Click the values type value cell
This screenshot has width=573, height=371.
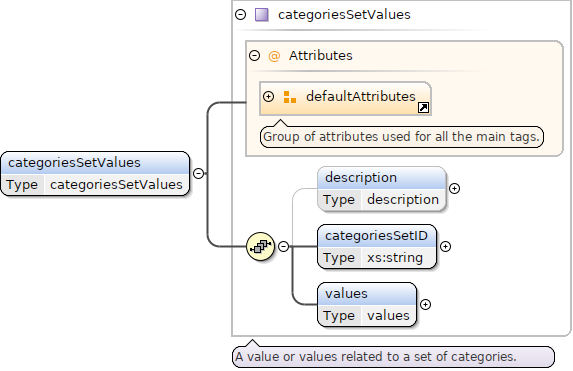tap(388, 315)
